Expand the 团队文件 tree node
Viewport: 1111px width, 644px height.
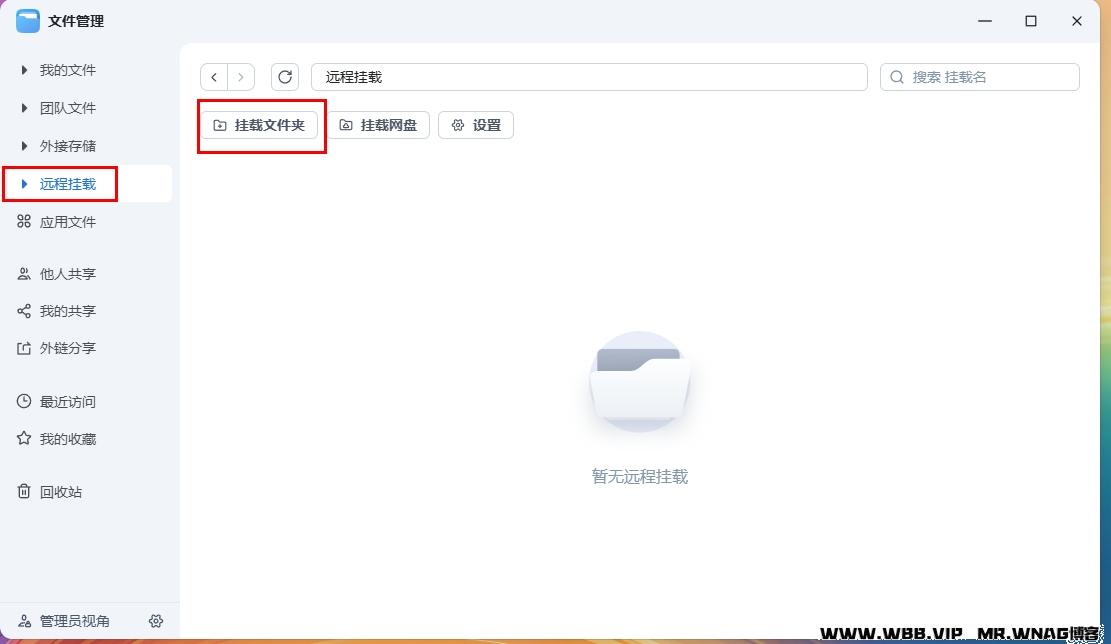[25, 108]
